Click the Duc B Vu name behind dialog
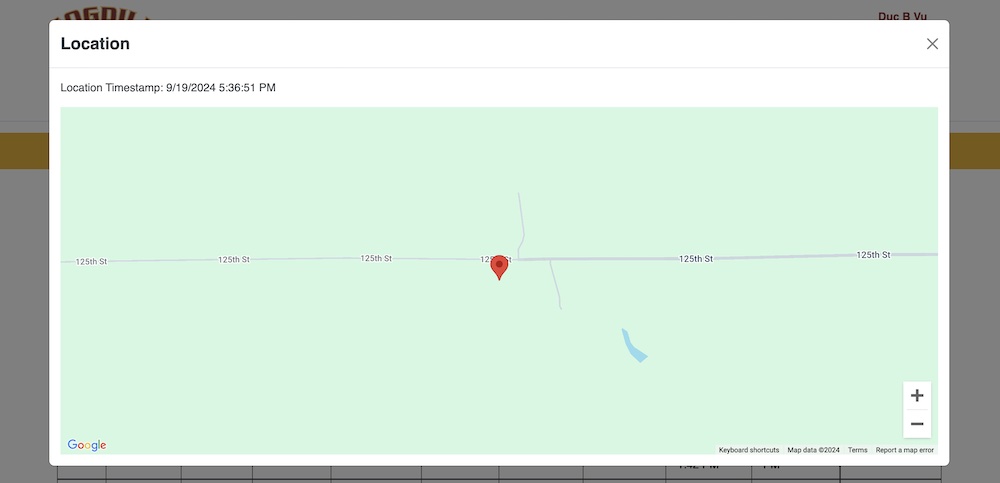The width and height of the screenshot is (1000, 483). point(902,15)
